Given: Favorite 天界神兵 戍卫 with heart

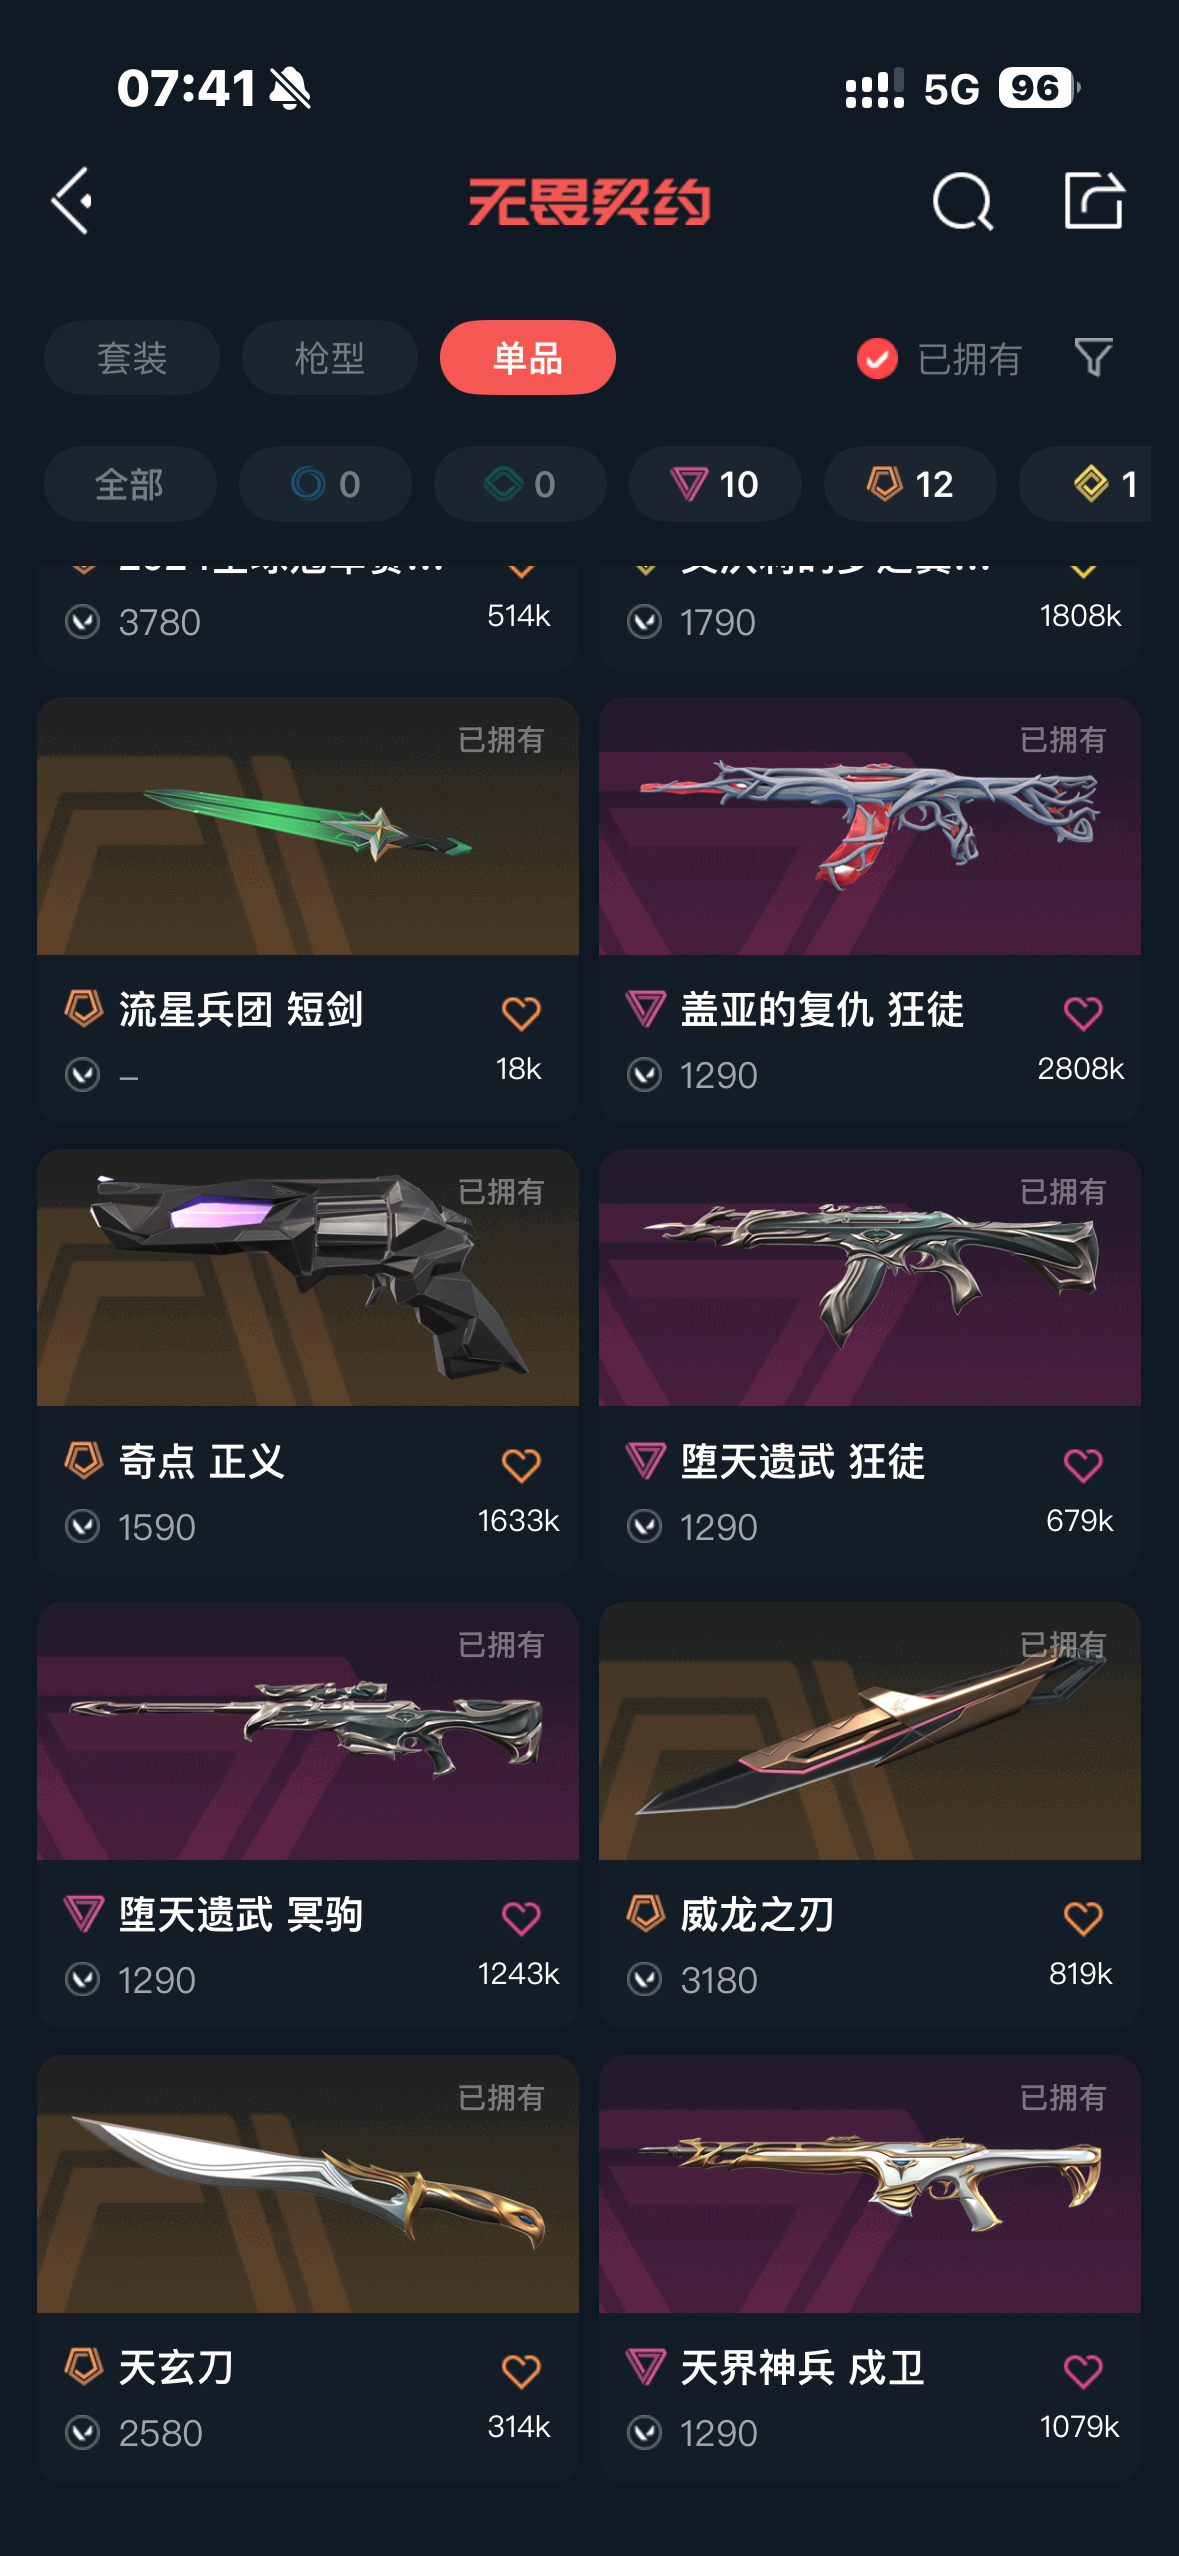Looking at the screenshot, I should [x=1083, y=2371].
